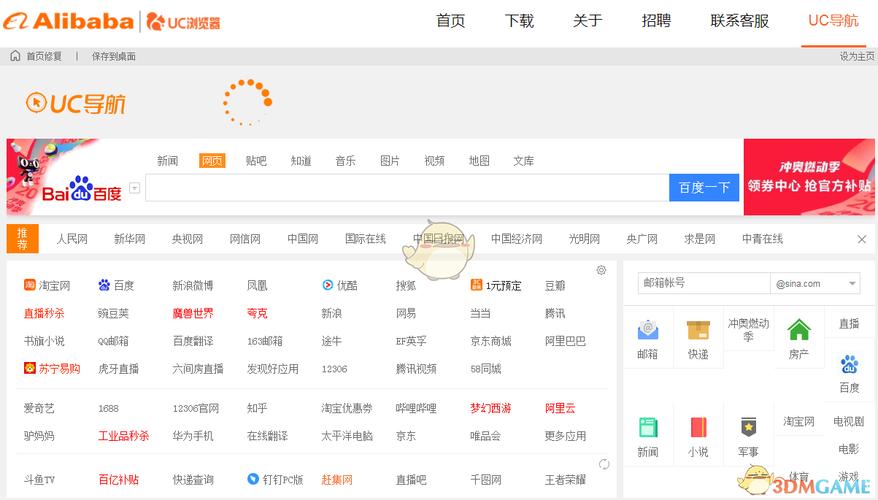878x500 pixels.
Task: Open 下载 in top navigation
Action: tap(519, 21)
